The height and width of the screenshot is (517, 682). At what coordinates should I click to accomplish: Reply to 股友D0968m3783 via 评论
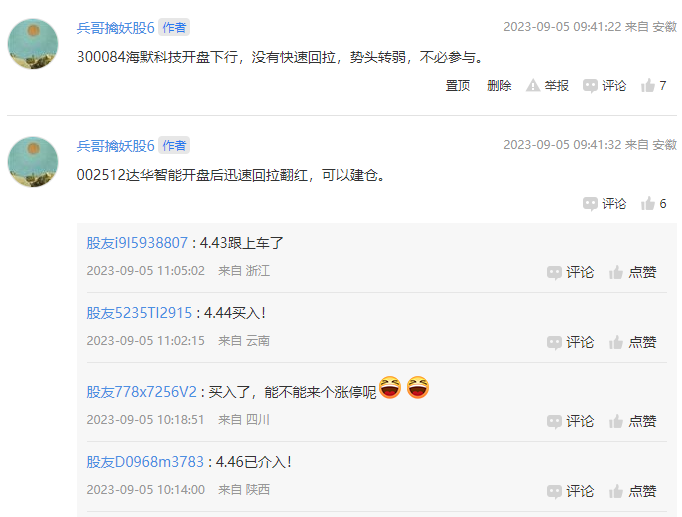(x=570, y=491)
